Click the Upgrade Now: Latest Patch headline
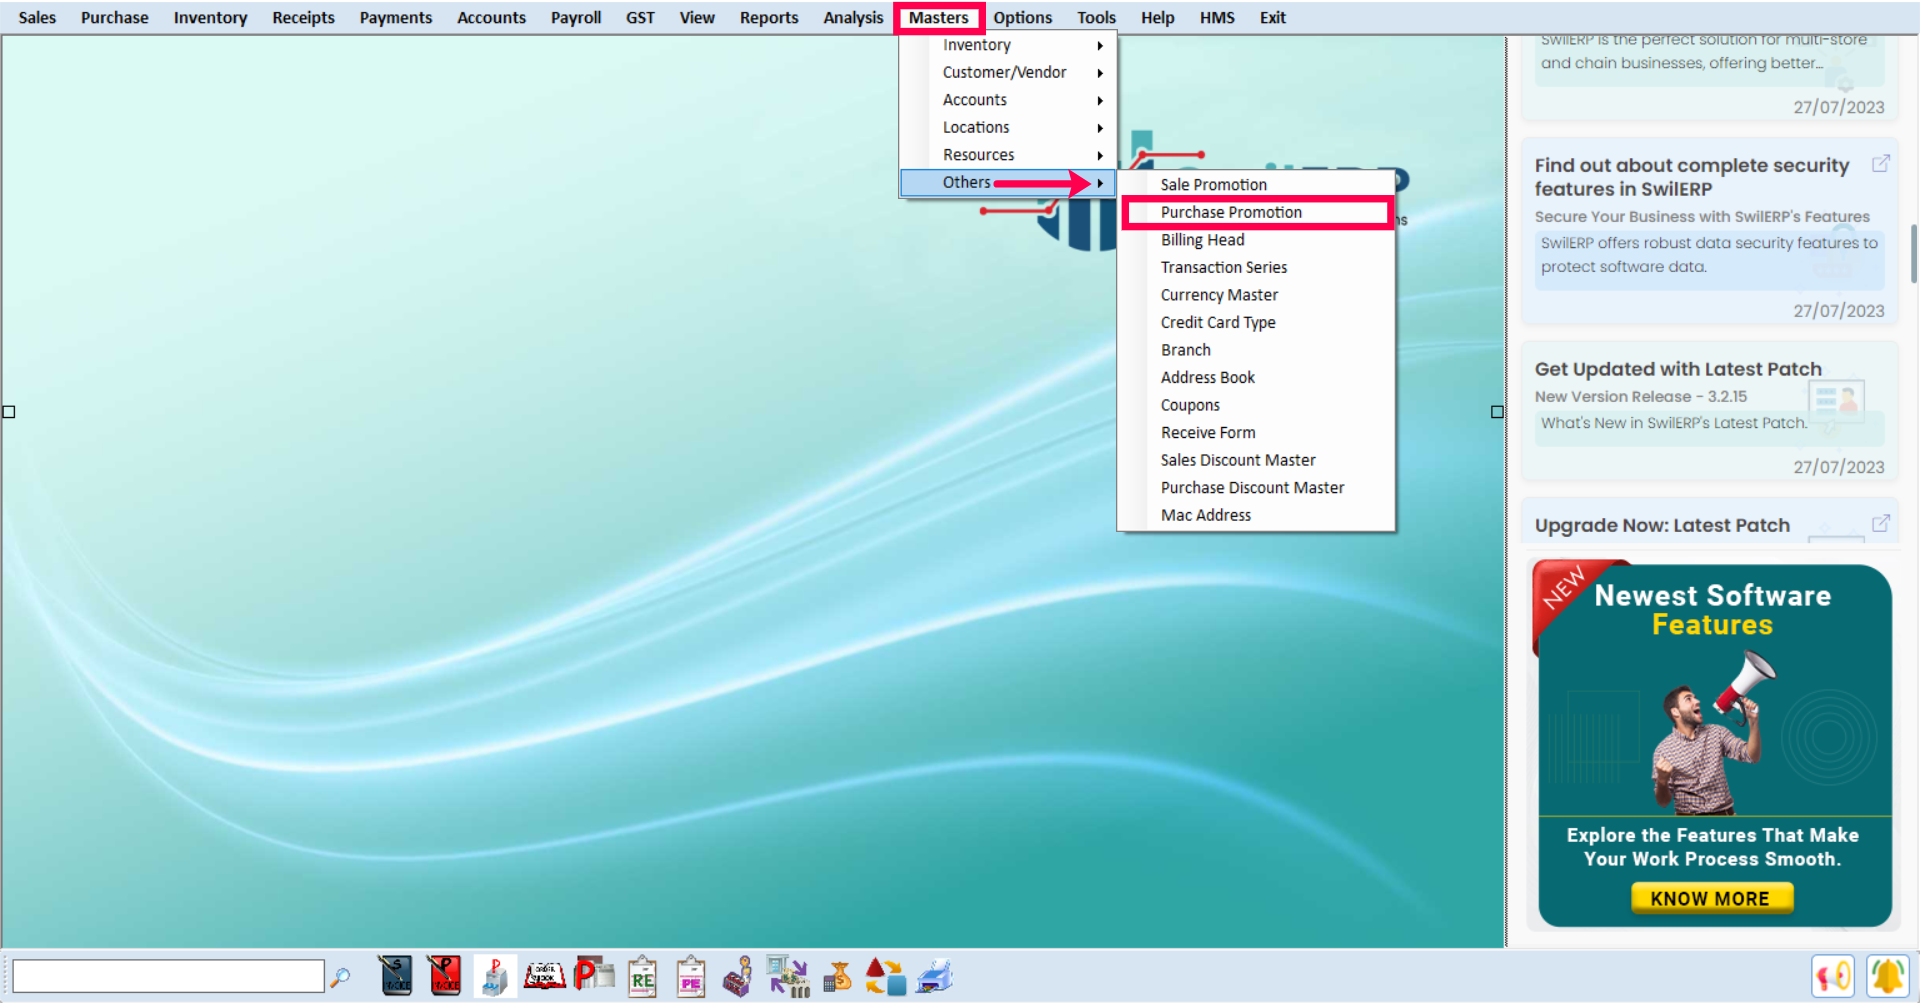Image resolution: width=1920 pixels, height=1003 pixels. 1662,525
